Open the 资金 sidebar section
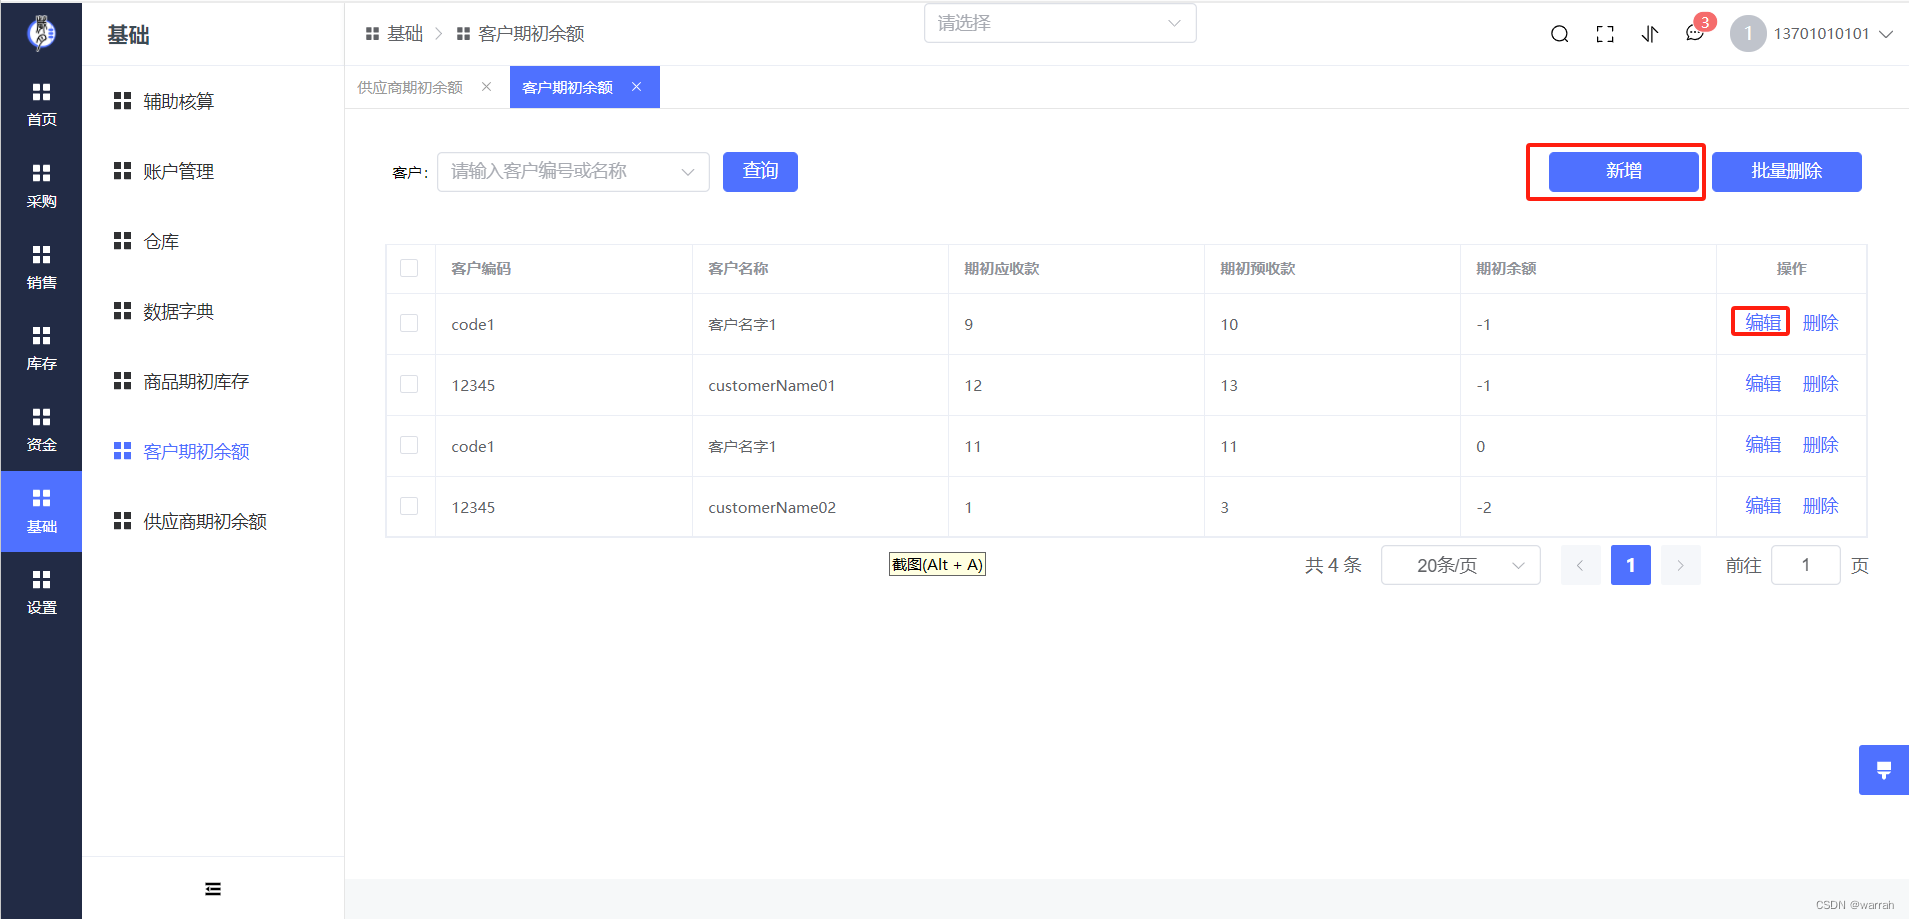1909x919 pixels. pyautogui.click(x=41, y=430)
